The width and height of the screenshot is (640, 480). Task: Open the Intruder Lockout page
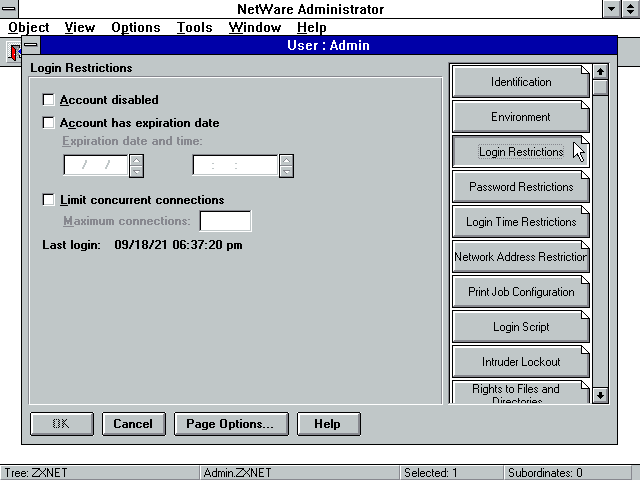(521, 362)
